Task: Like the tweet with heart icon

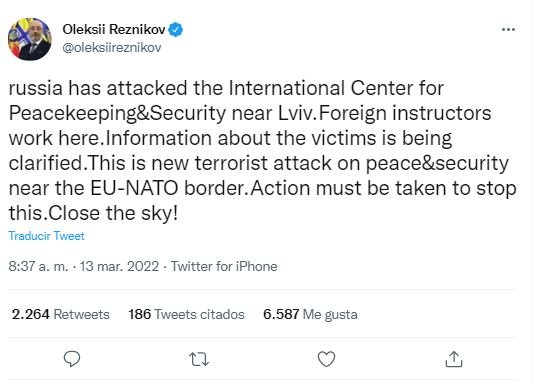Action: click(x=326, y=359)
